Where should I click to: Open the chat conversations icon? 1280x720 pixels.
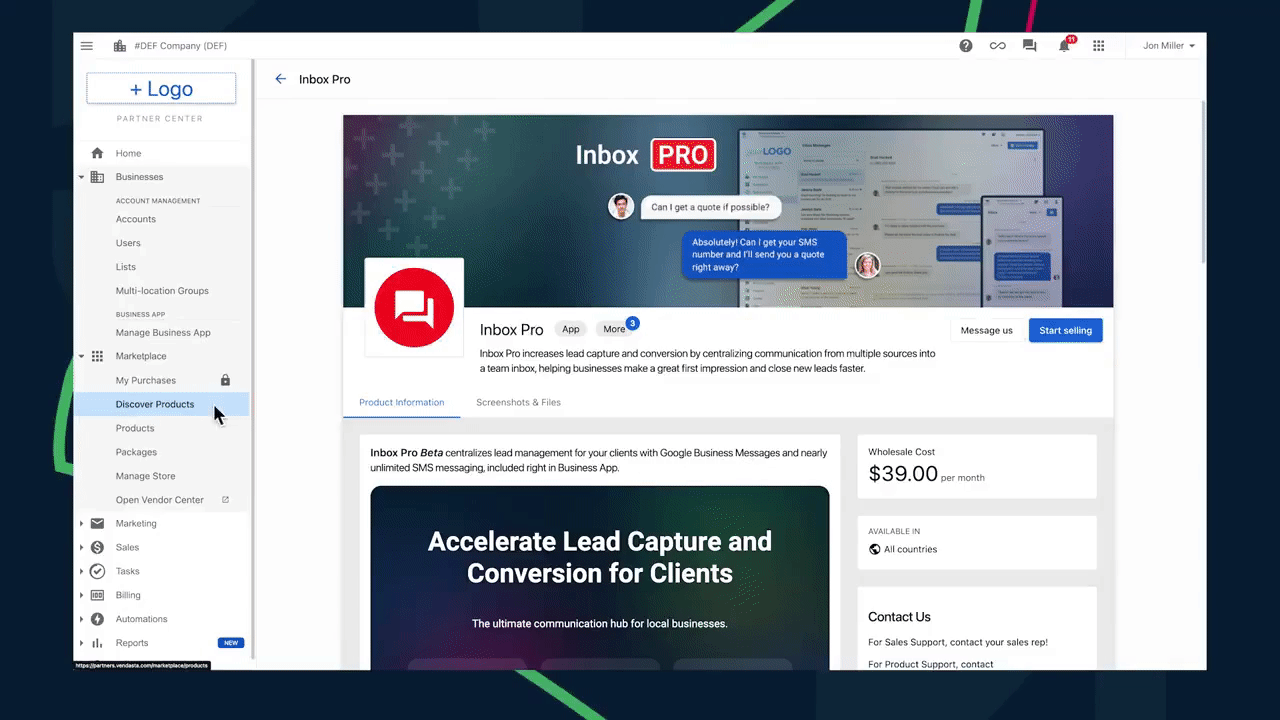coord(1029,46)
